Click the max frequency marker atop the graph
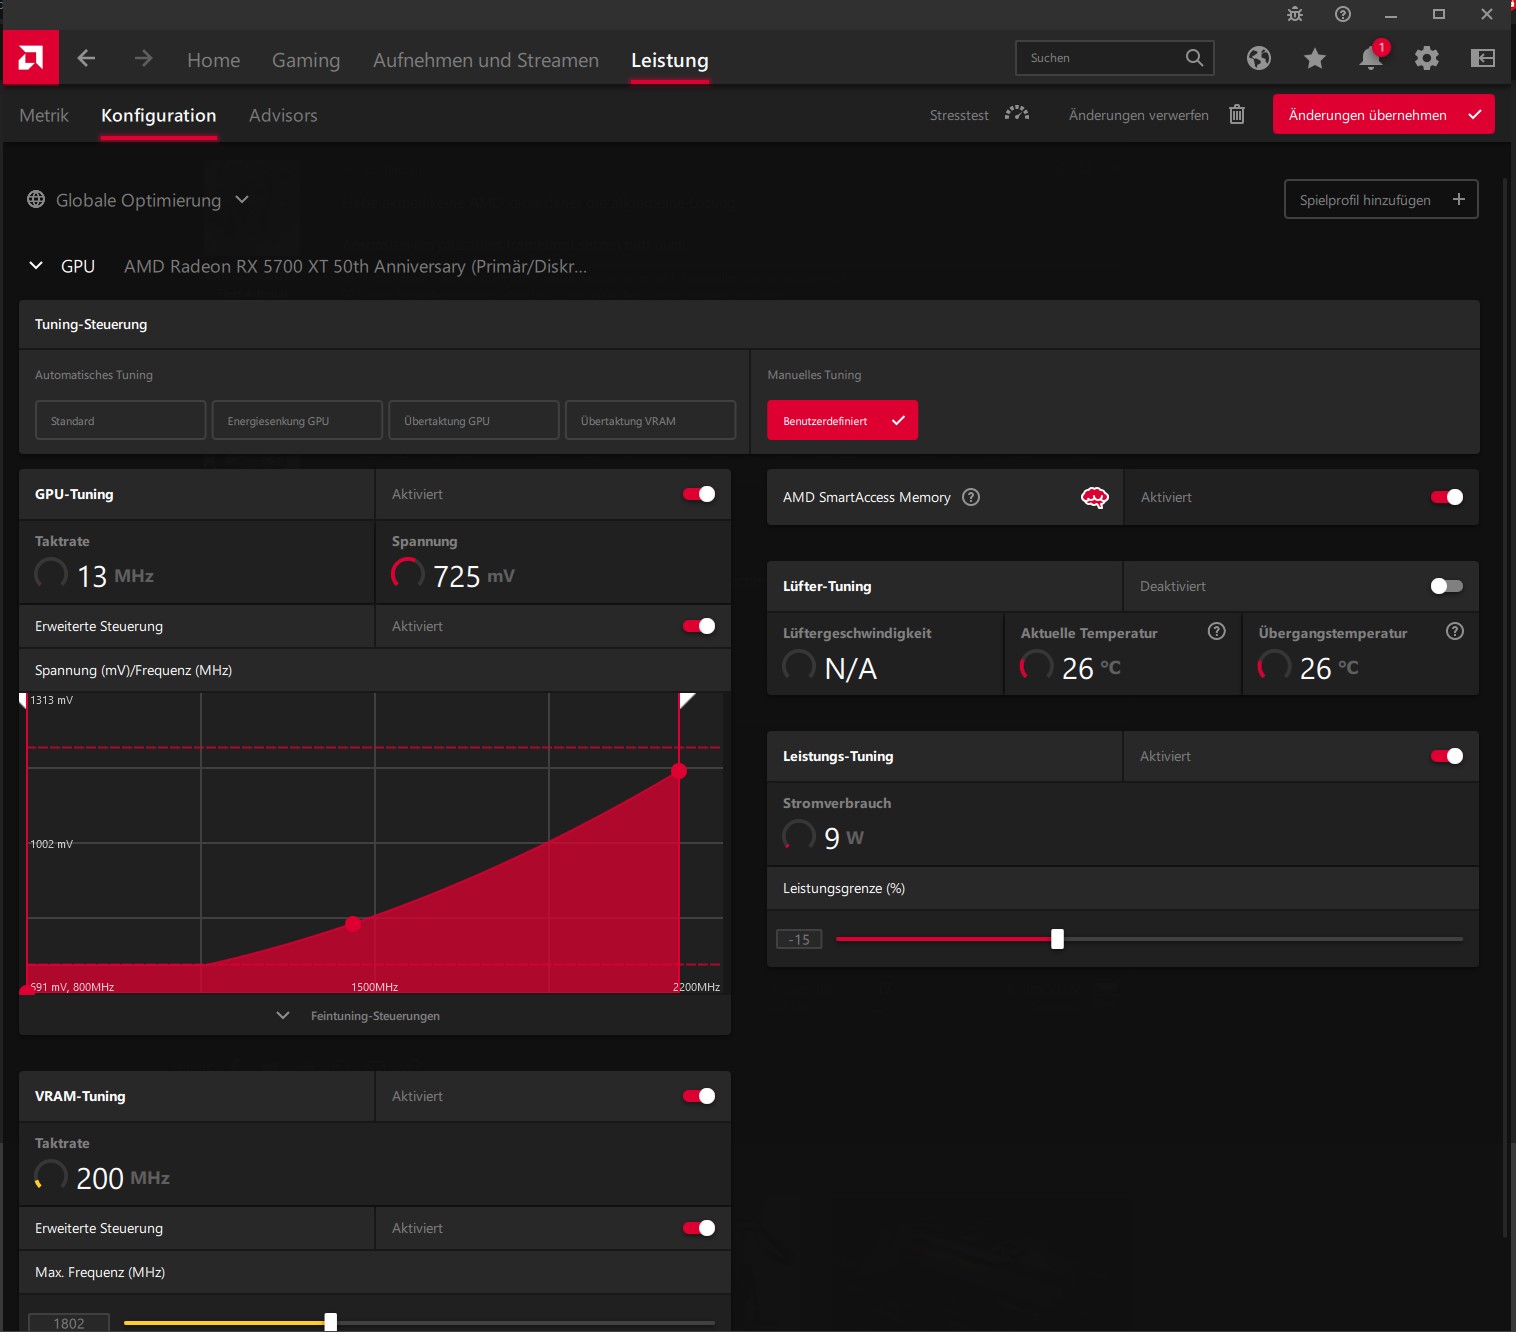1516x1332 pixels. pyautogui.click(x=686, y=700)
